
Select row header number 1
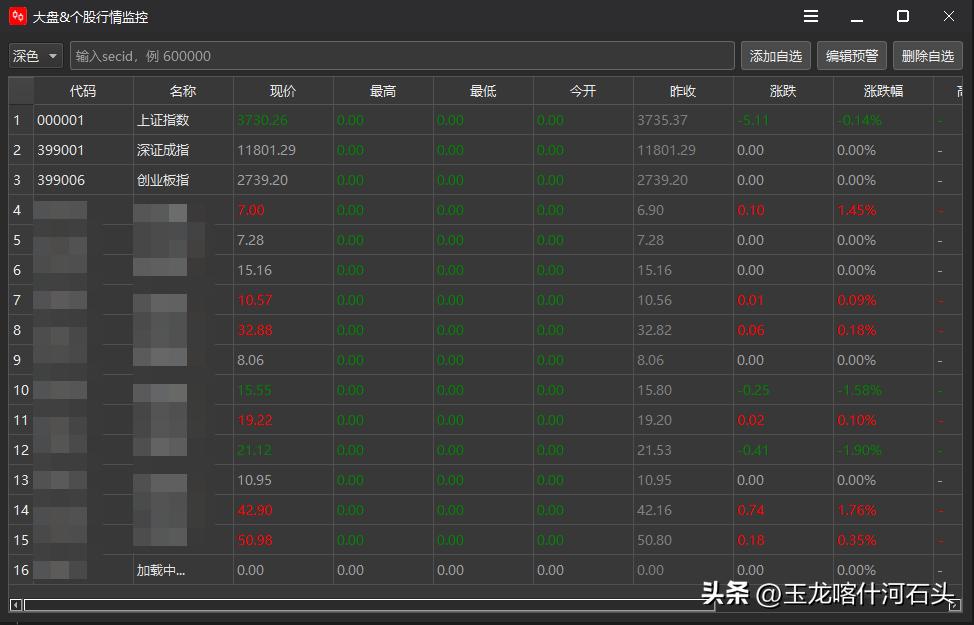point(20,120)
